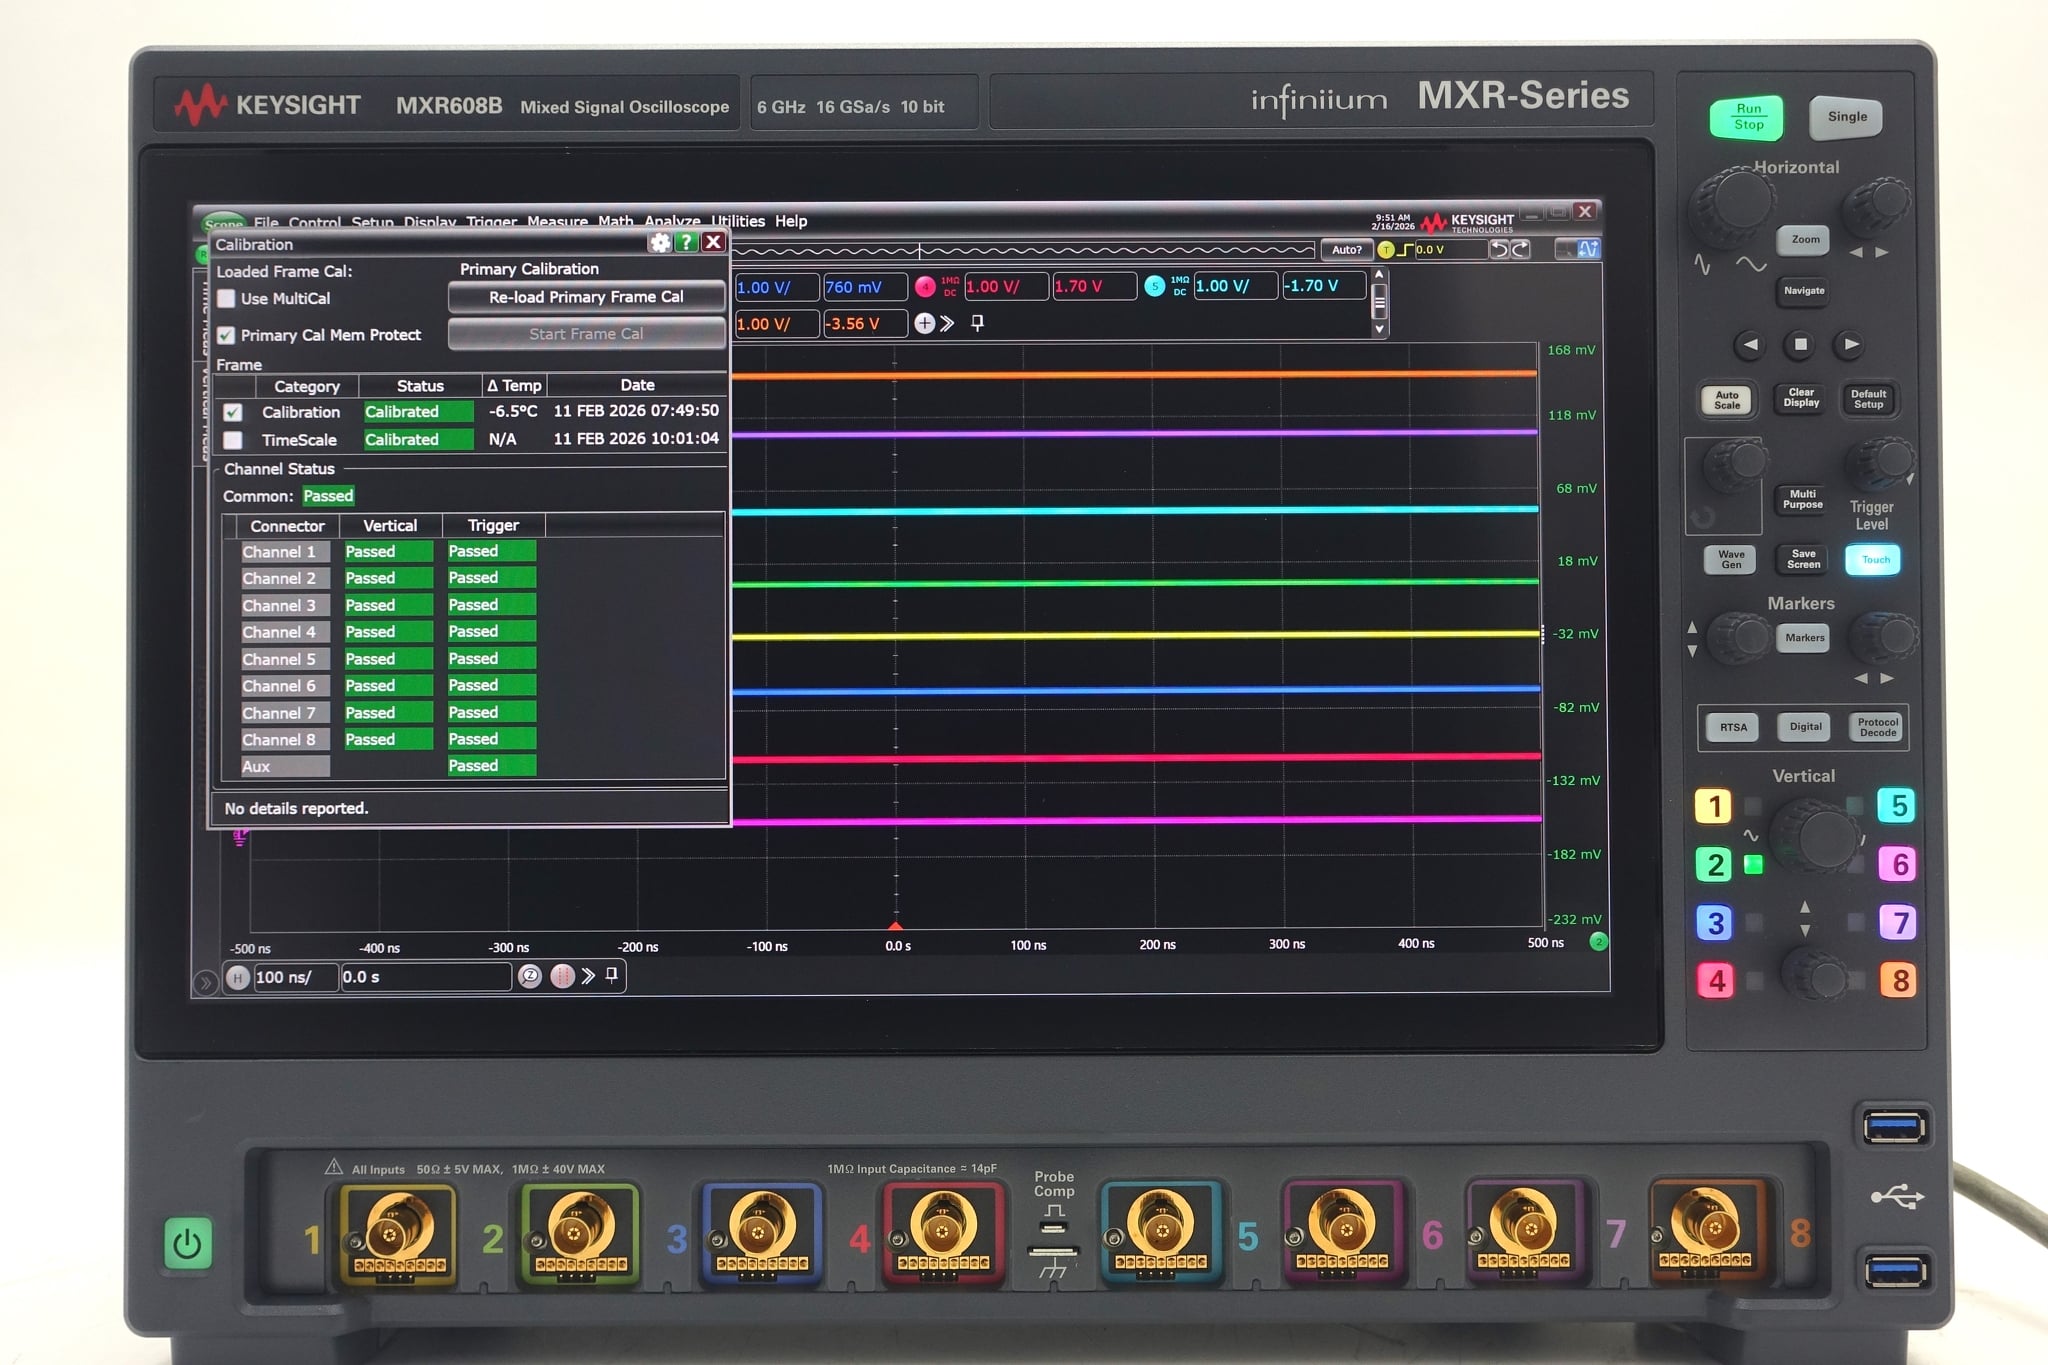
Task: Expand the bottom-left double-arrow chevron
Action: (x=205, y=982)
